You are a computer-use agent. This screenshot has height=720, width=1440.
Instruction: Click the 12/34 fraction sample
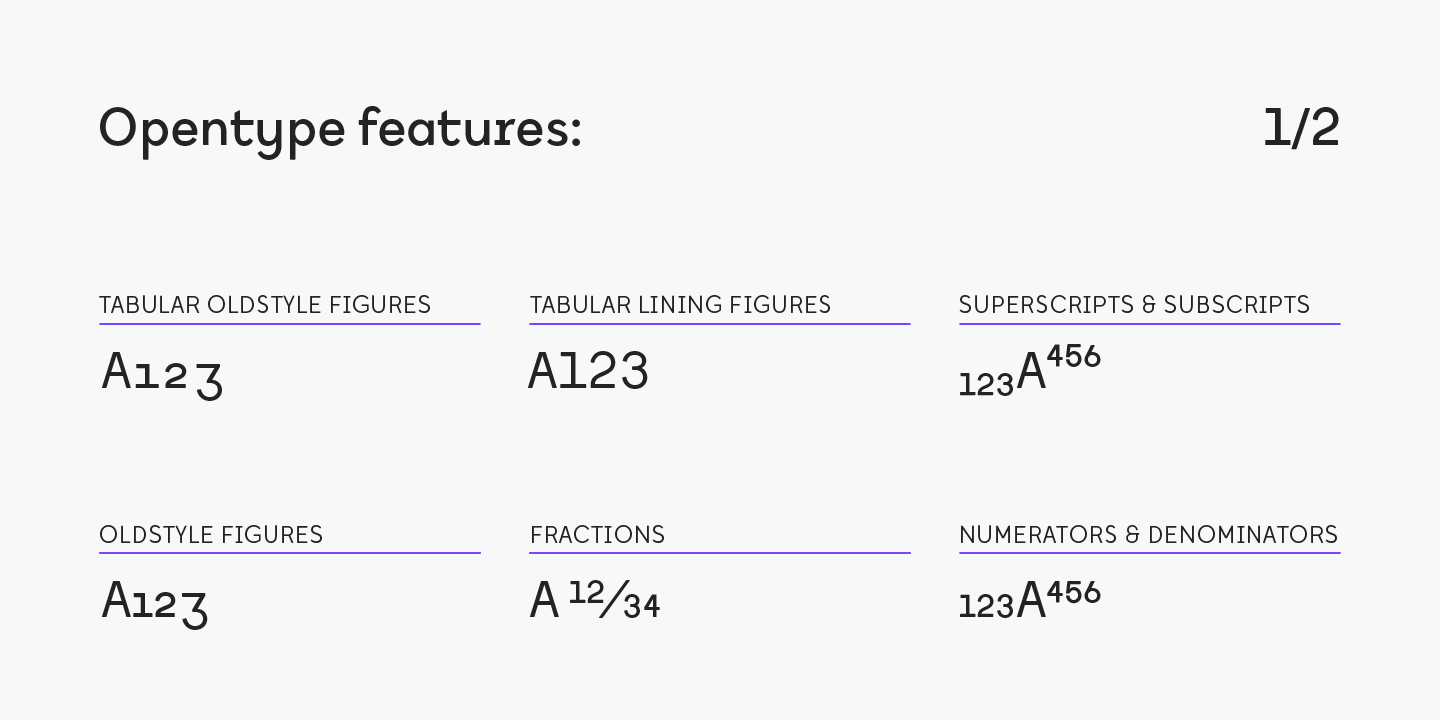pos(614,599)
